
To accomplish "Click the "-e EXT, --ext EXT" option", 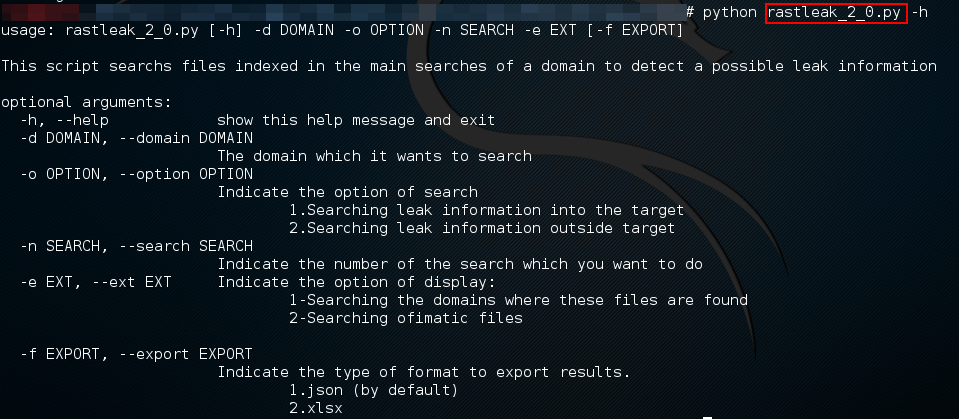I will pyautogui.click(x=96, y=282).
